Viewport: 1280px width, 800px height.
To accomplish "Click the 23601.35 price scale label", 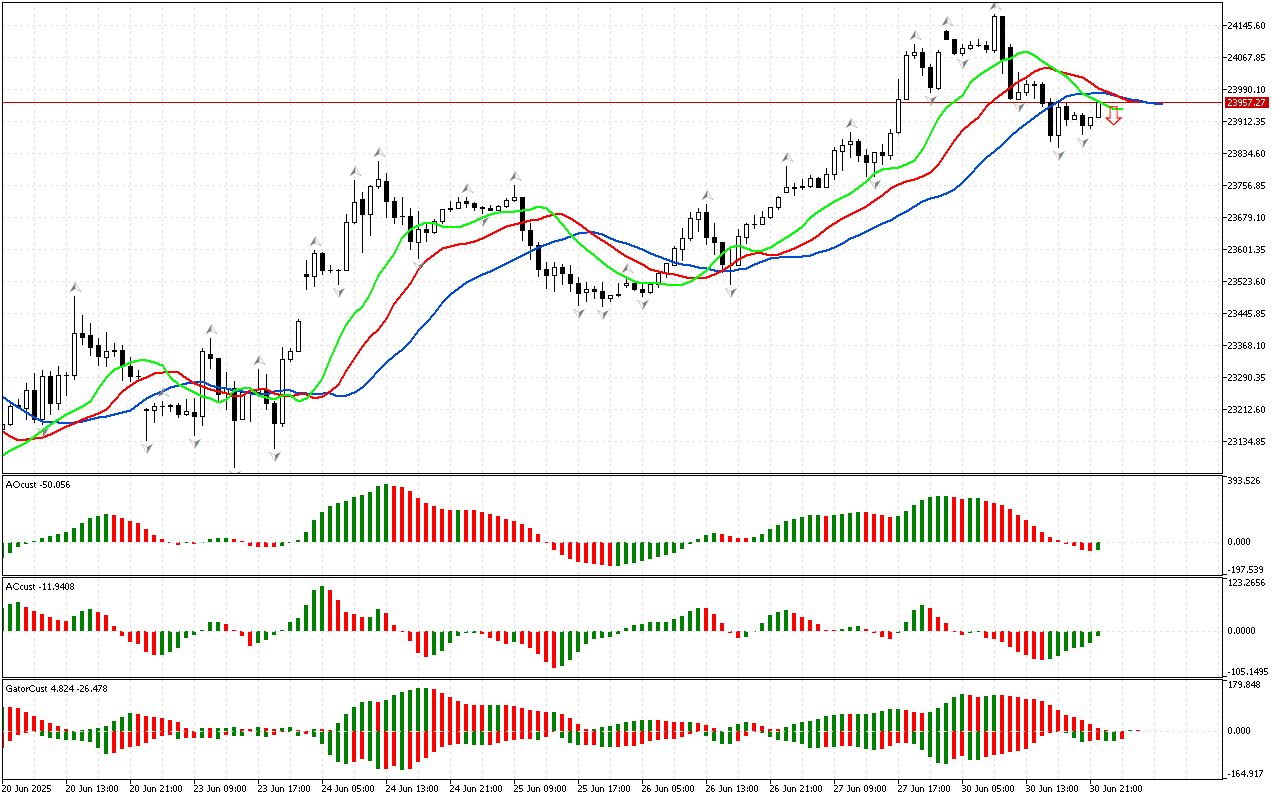I will coord(1246,250).
